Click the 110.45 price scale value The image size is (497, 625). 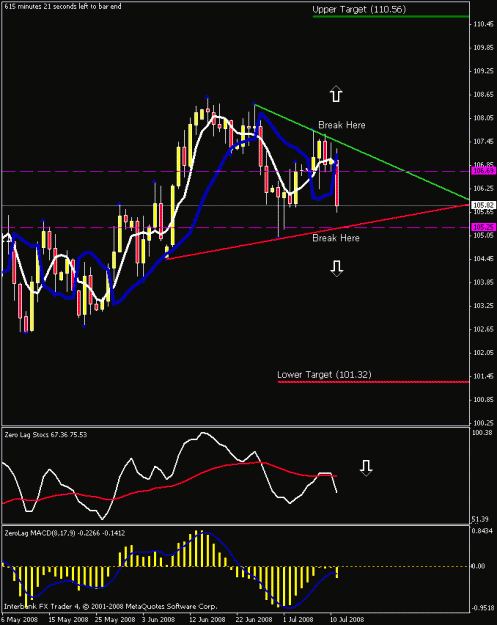483,24
